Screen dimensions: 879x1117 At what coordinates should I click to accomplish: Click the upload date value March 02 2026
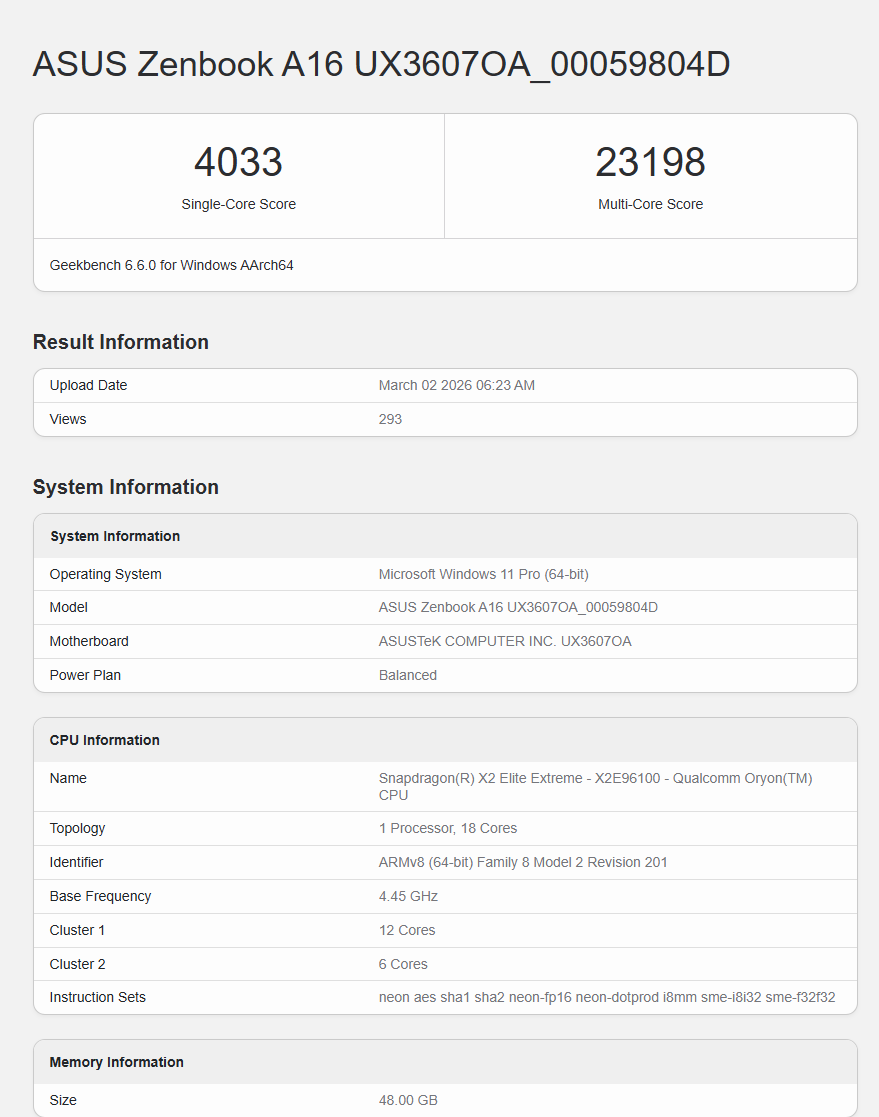tap(456, 385)
